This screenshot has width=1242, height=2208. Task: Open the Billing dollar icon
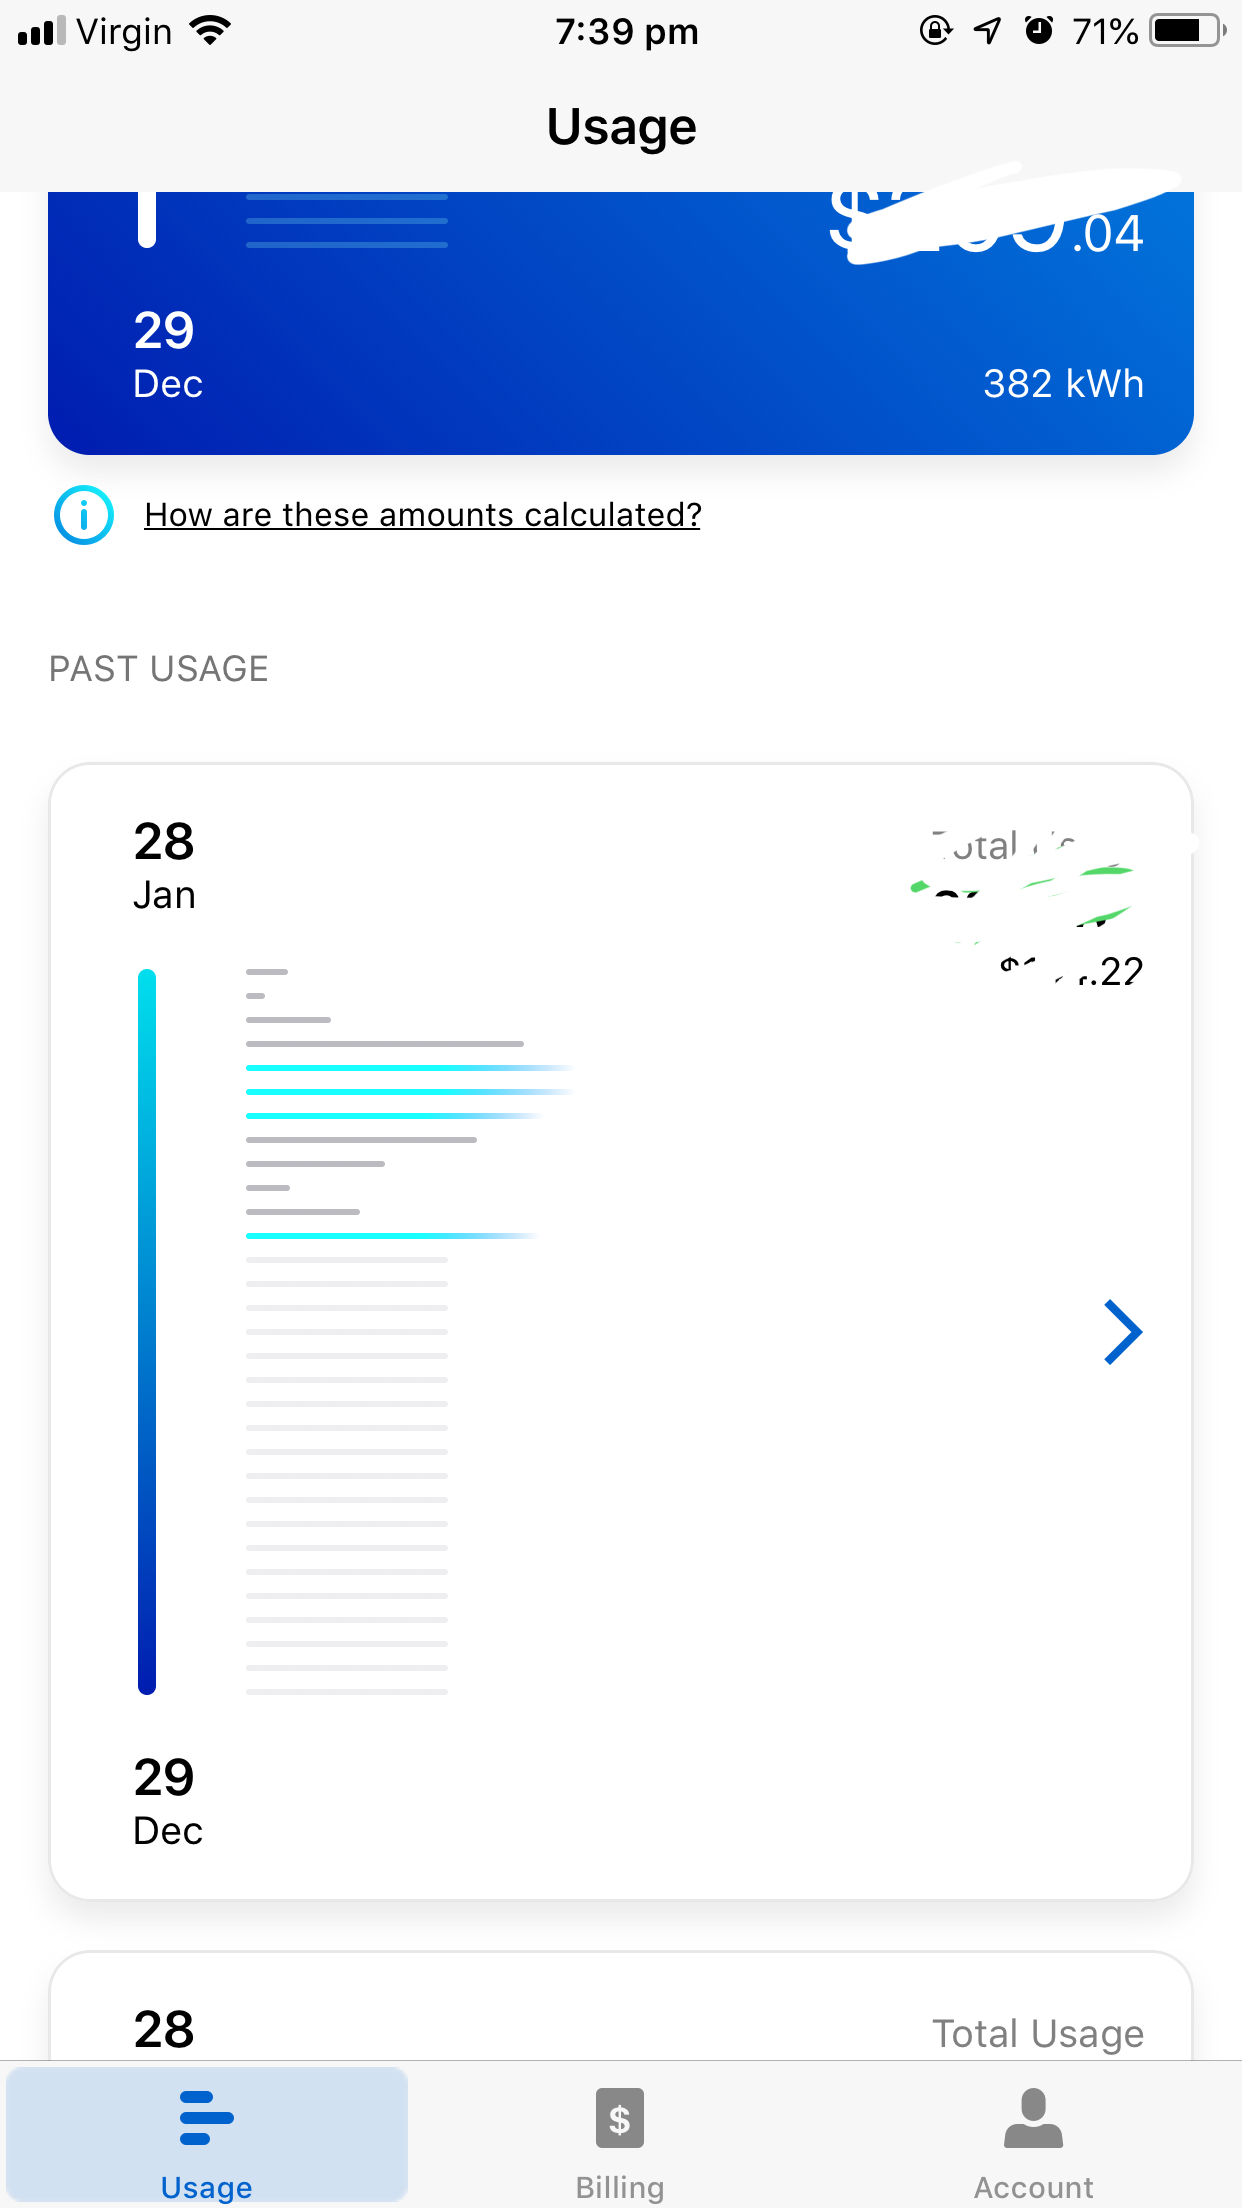click(x=619, y=2117)
